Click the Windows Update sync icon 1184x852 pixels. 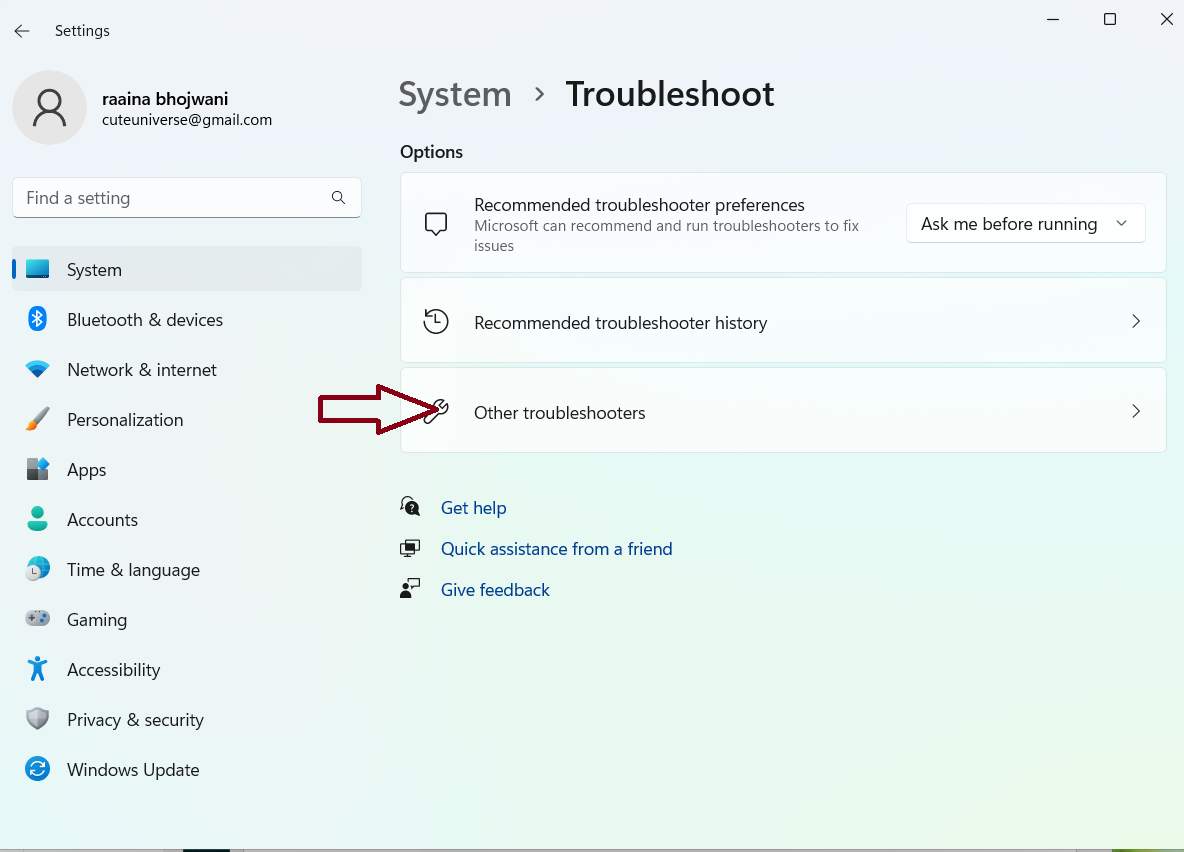pos(37,770)
